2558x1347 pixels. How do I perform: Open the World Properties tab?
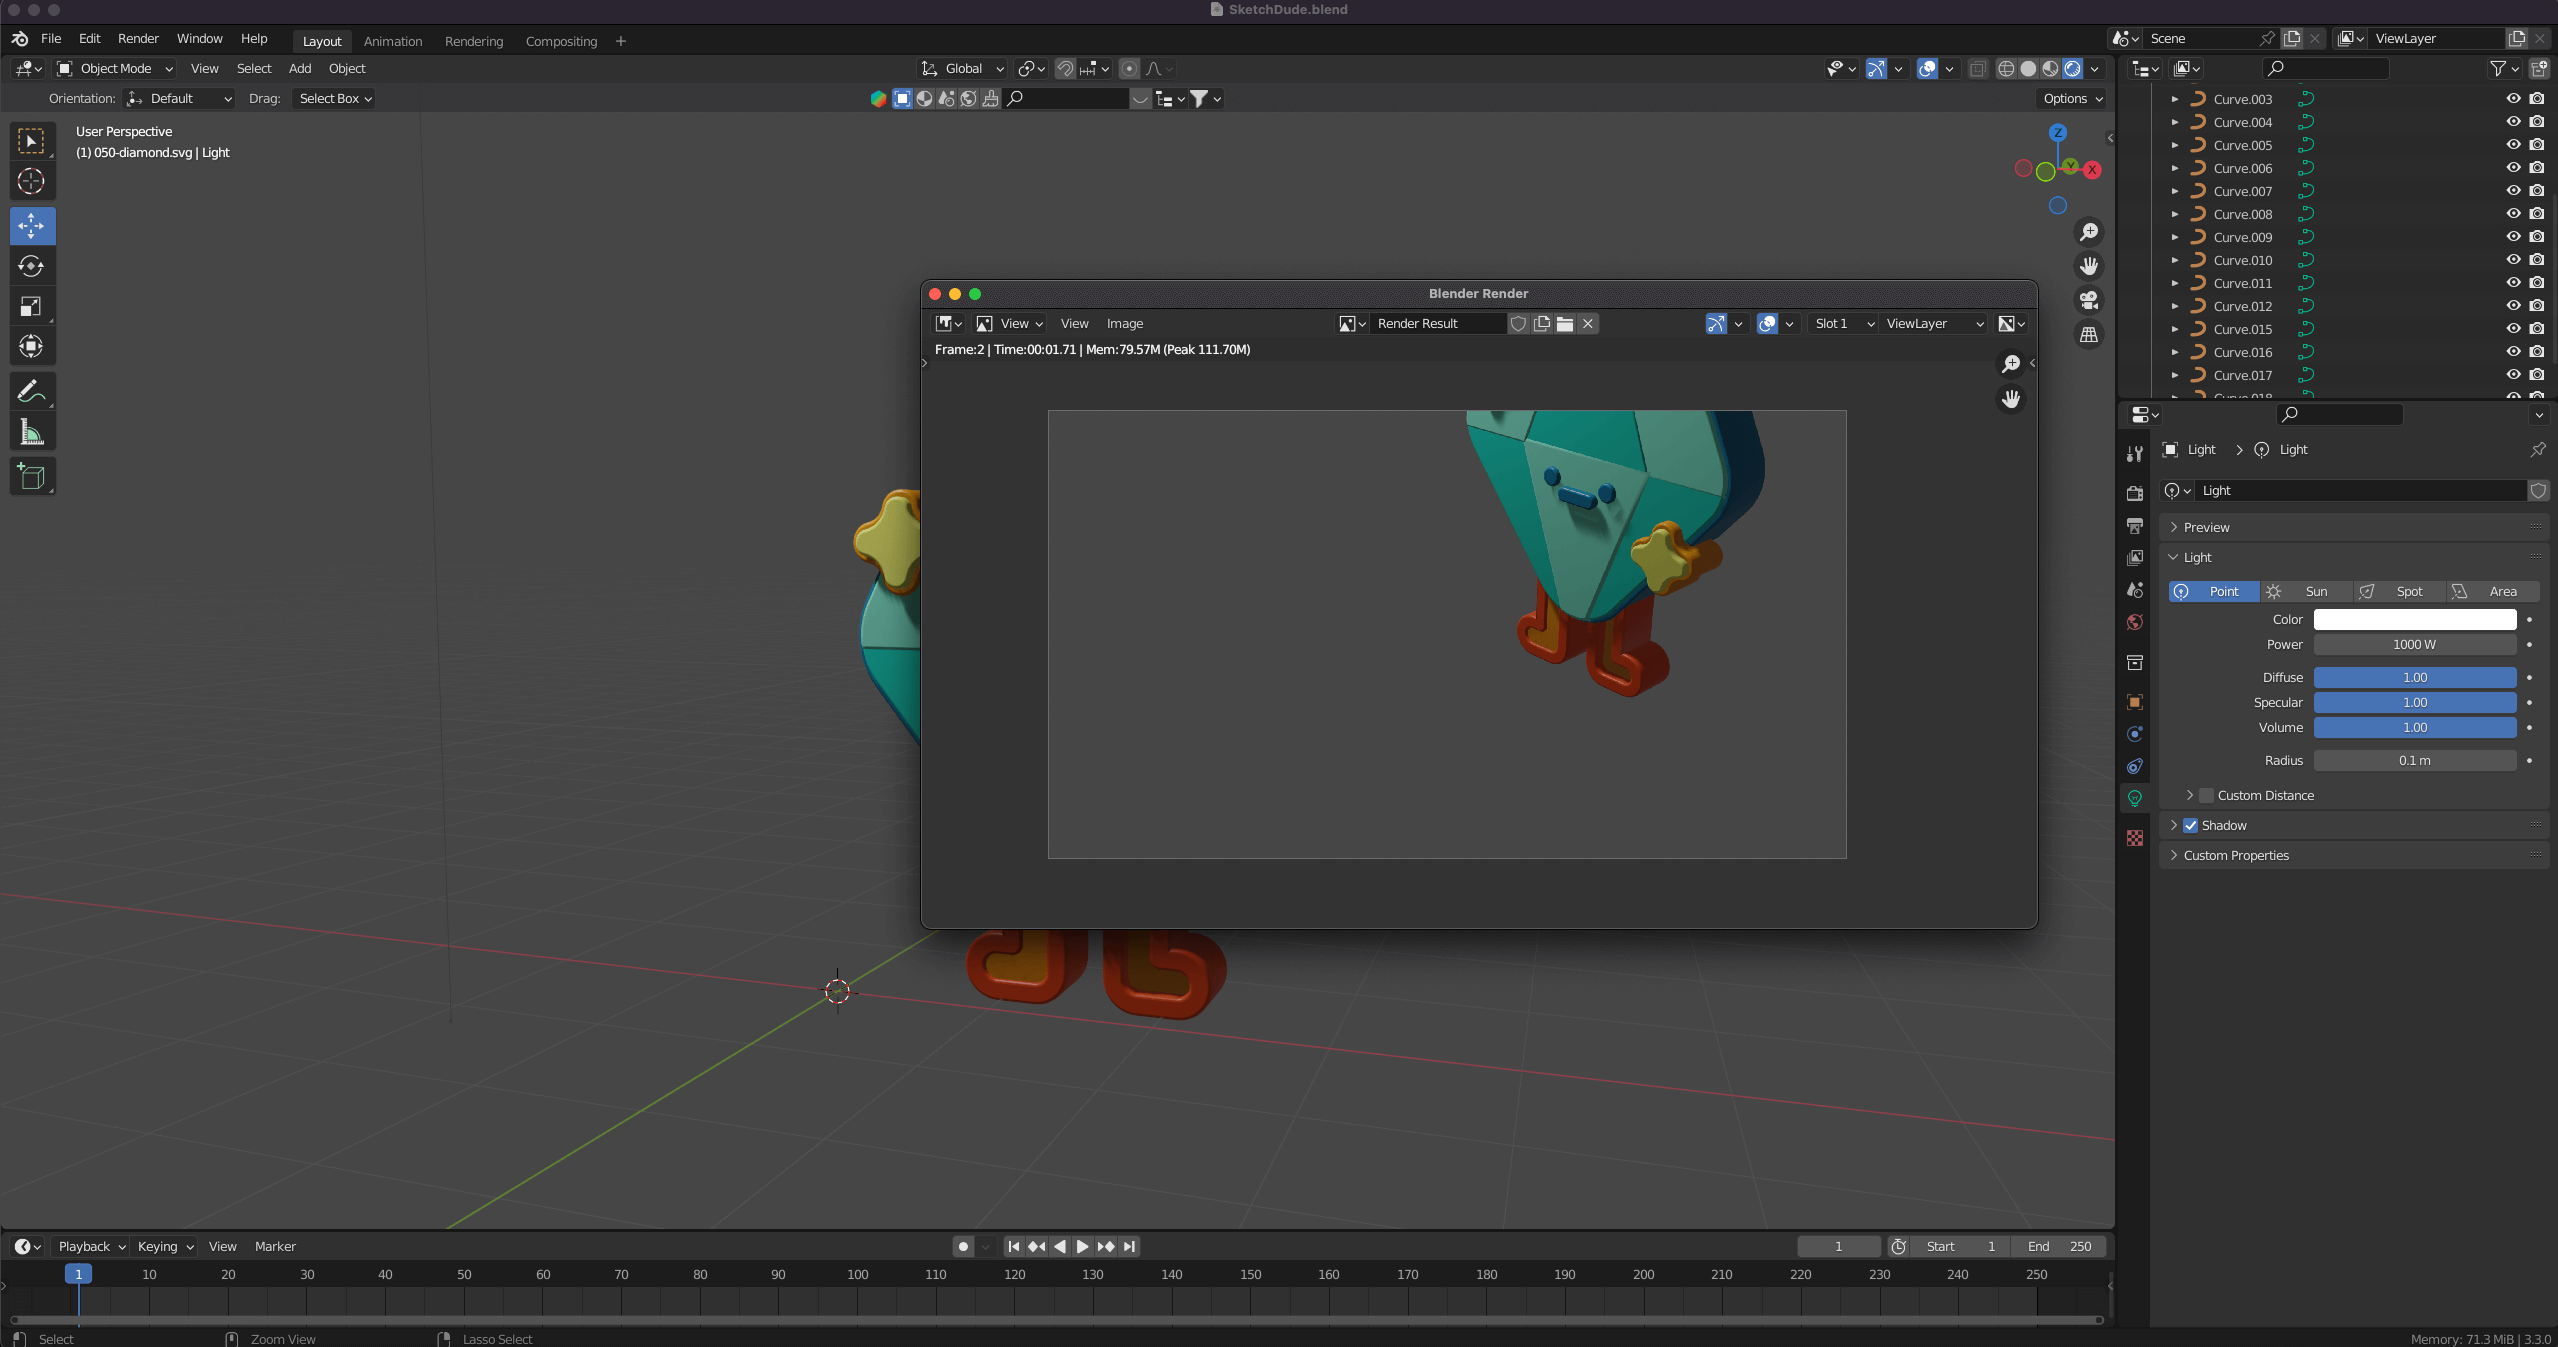2135,621
